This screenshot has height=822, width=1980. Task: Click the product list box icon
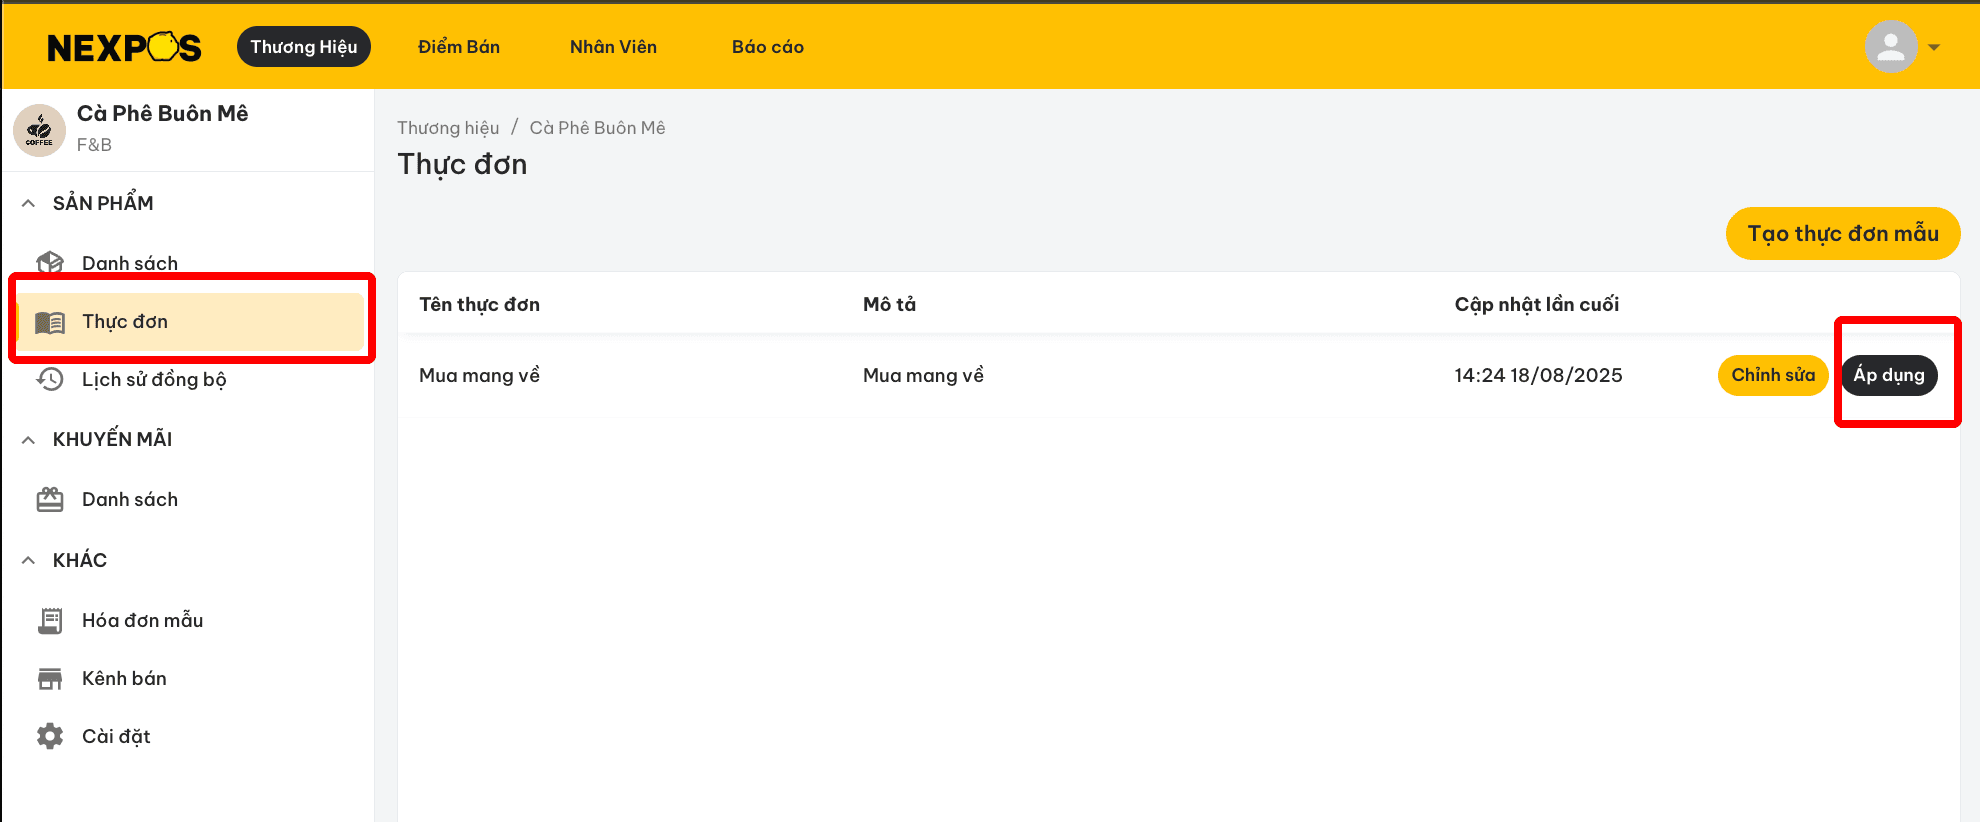50,263
